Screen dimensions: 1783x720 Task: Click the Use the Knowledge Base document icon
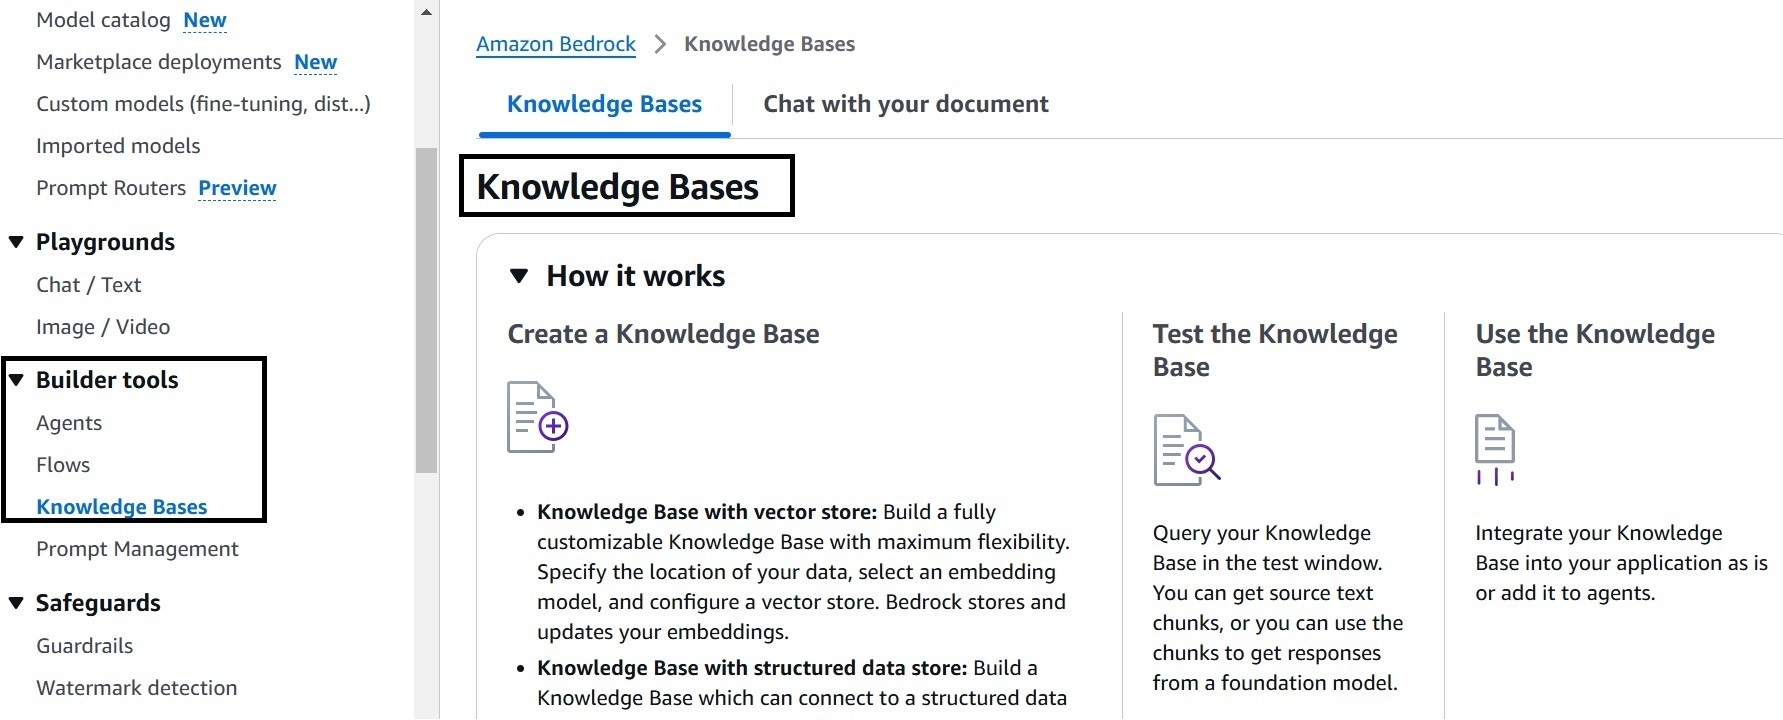tap(1495, 449)
